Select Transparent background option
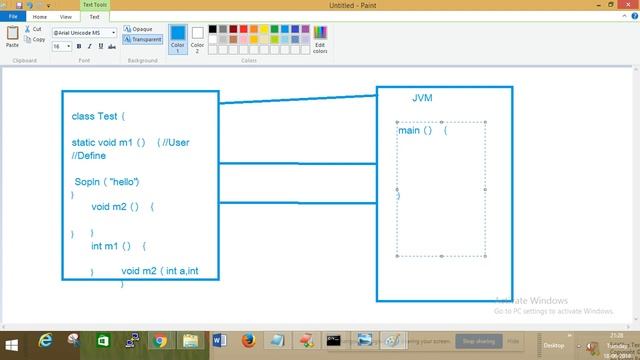Screen dimensions: 640x360 [142, 39]
